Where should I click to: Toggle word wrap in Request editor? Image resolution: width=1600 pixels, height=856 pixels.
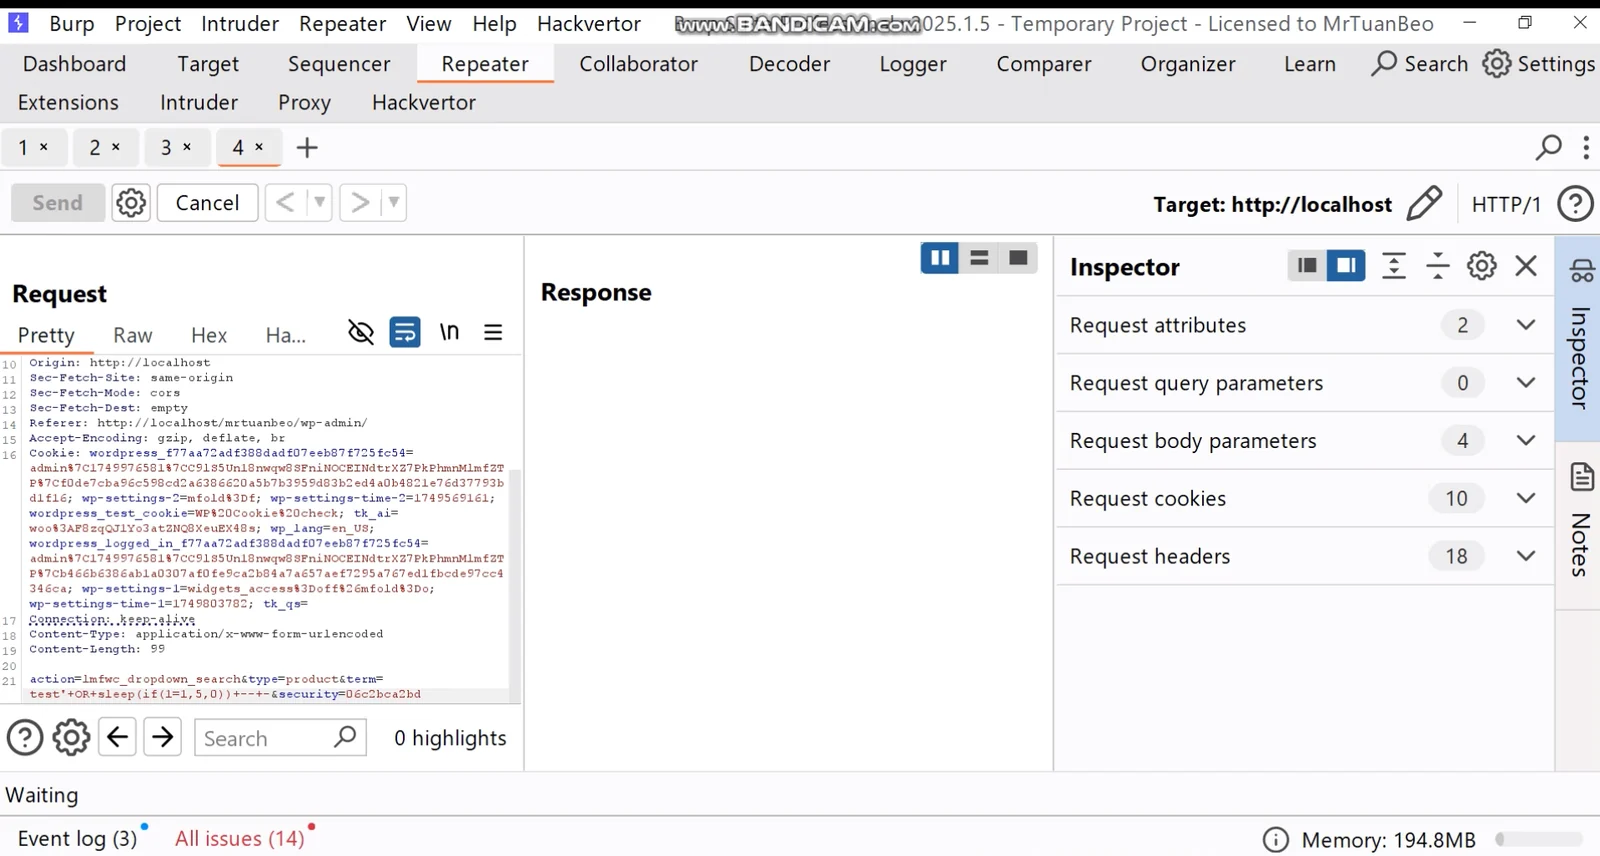(x=405, y=332)
